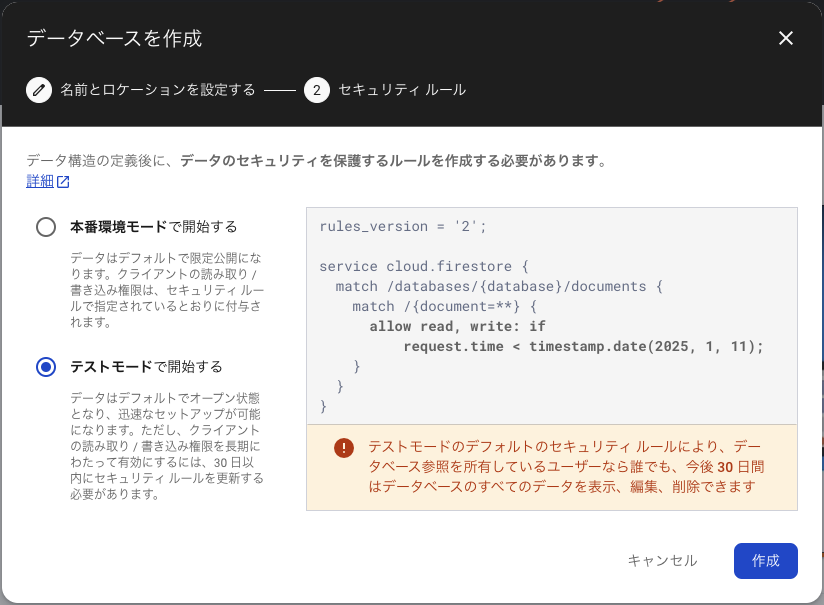Close the データベースを作成 dialog with the X

(785, 38)
